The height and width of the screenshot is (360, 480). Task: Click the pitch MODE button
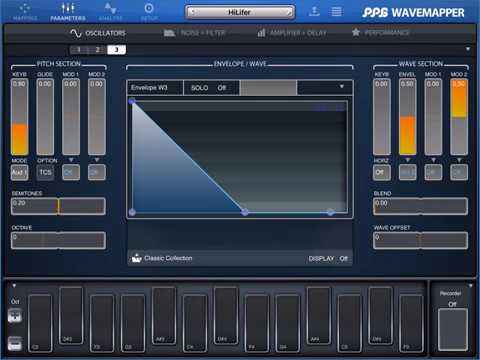pos(19,172)
